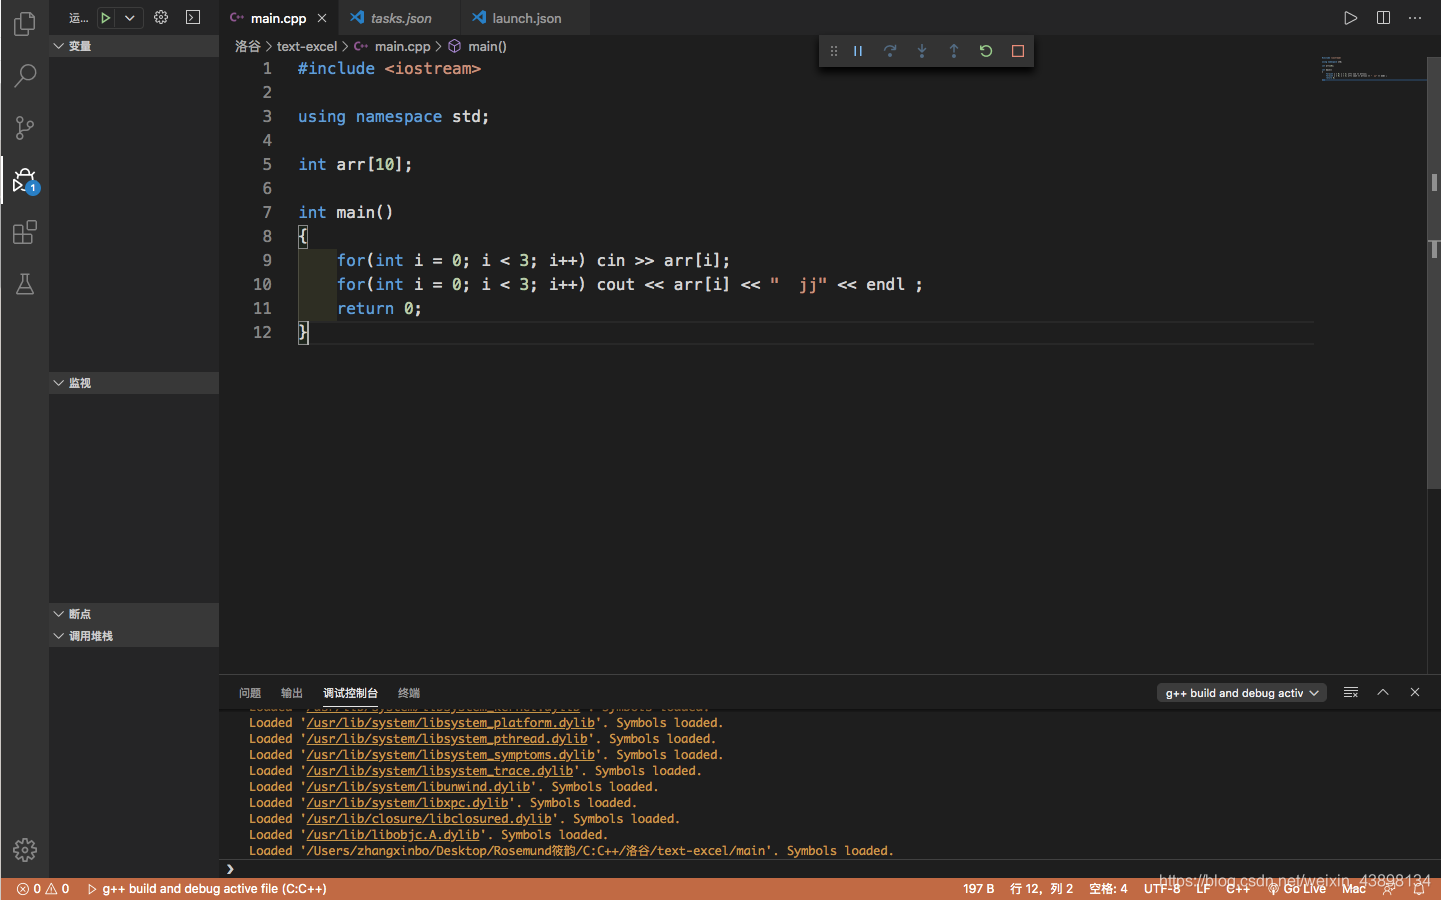
Task: Step into in debug toolbar
Action: (922, 51)
